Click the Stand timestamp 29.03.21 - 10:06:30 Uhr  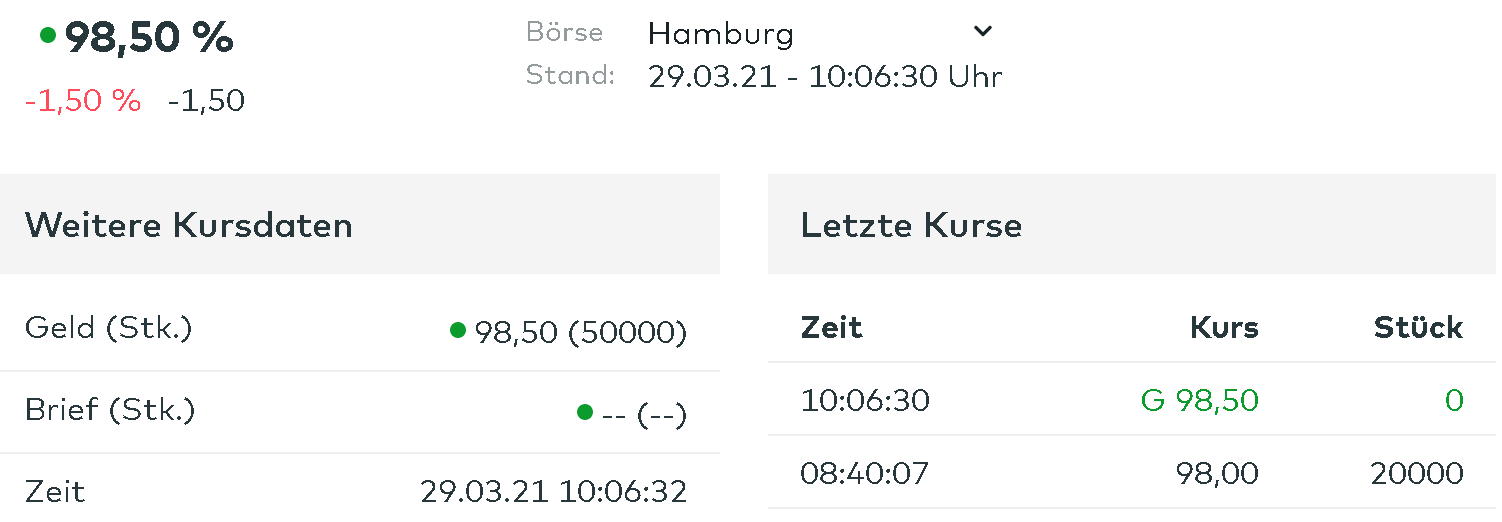[825, 76]
